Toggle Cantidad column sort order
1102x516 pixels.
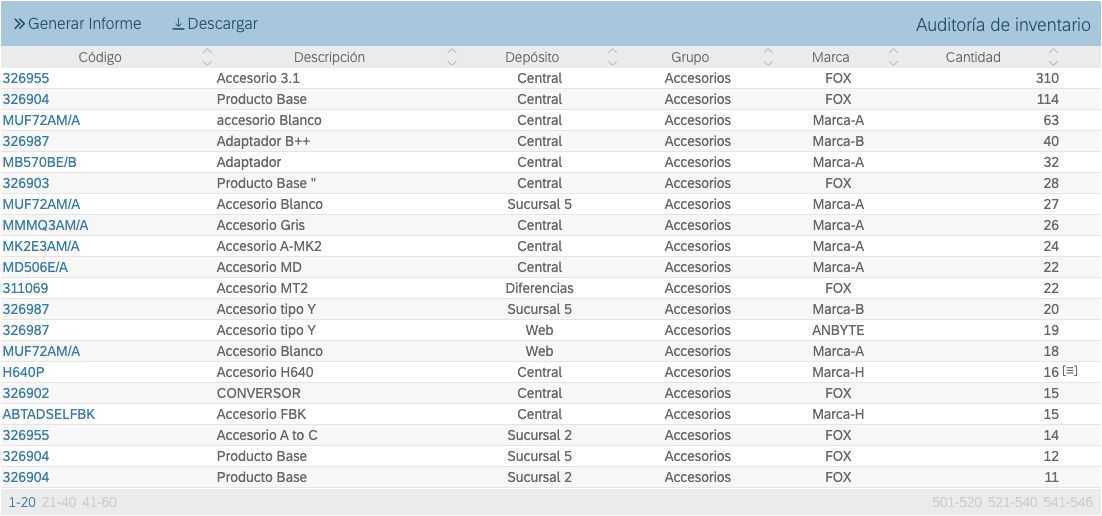pos(1052,57)
